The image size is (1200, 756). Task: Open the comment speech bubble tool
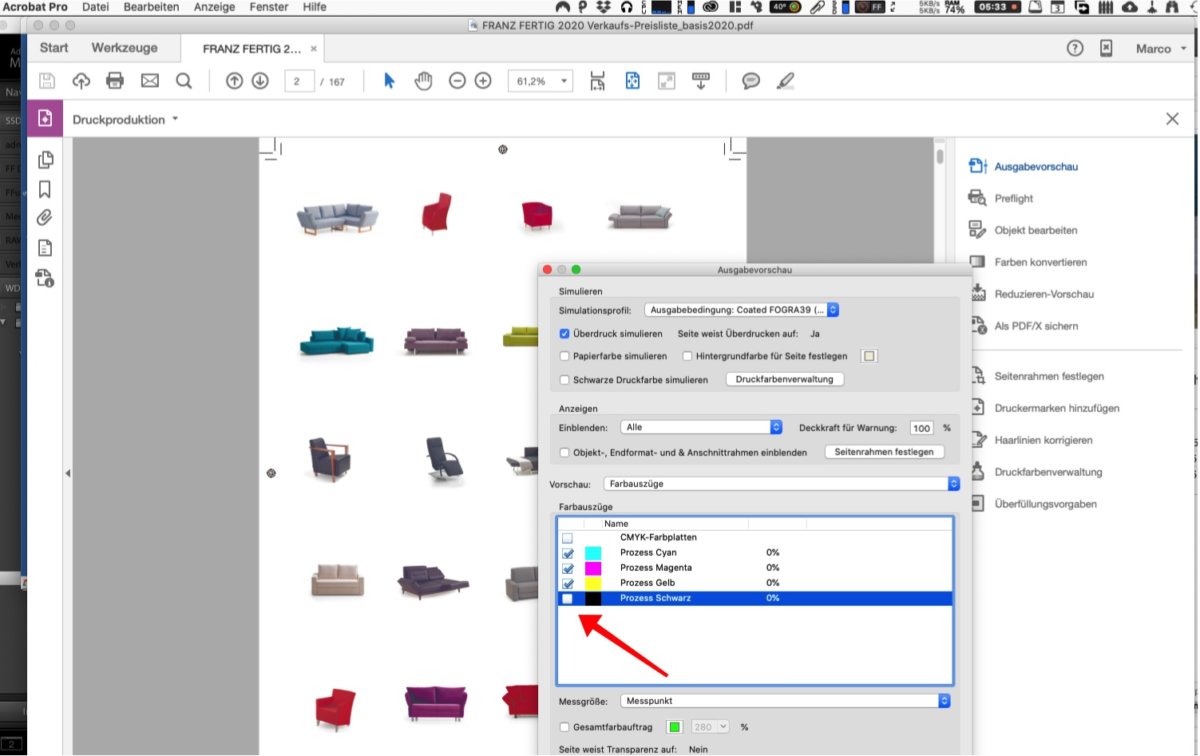point(750,81)
